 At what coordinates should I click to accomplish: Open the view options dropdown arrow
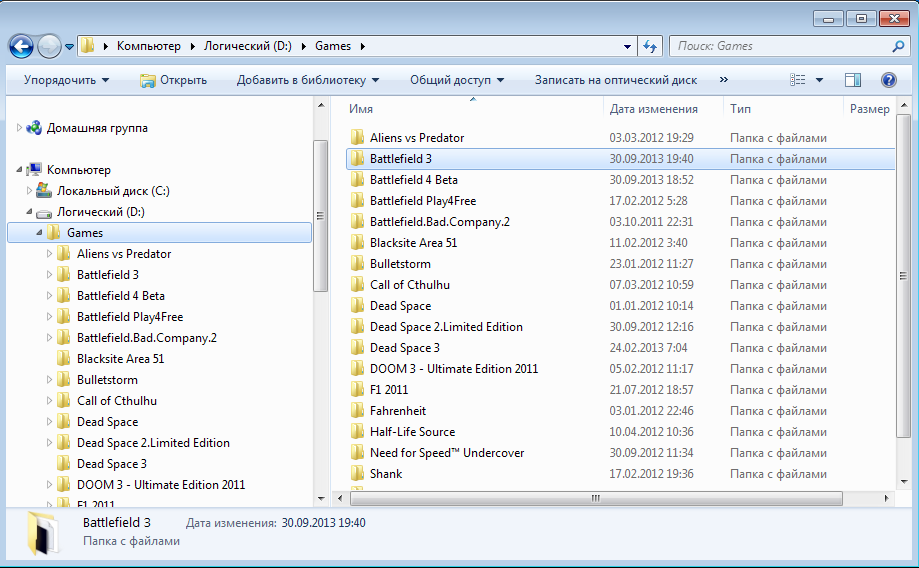tap(819, 80)
